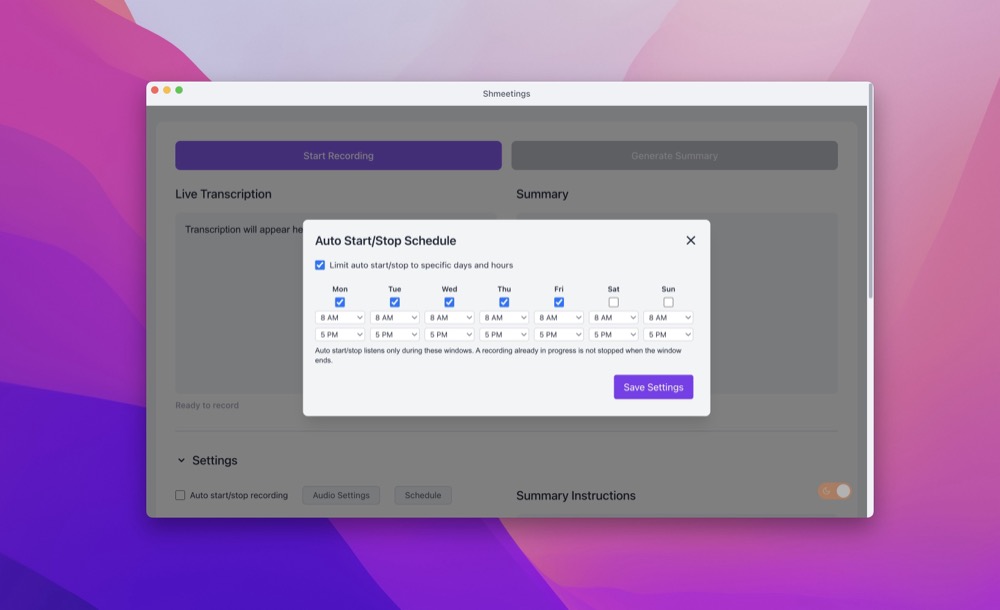The width and height of the screenshot is (1000, 610).
Task: Uncheck the Wed day checkbox
Action: (x=450, y=302)
